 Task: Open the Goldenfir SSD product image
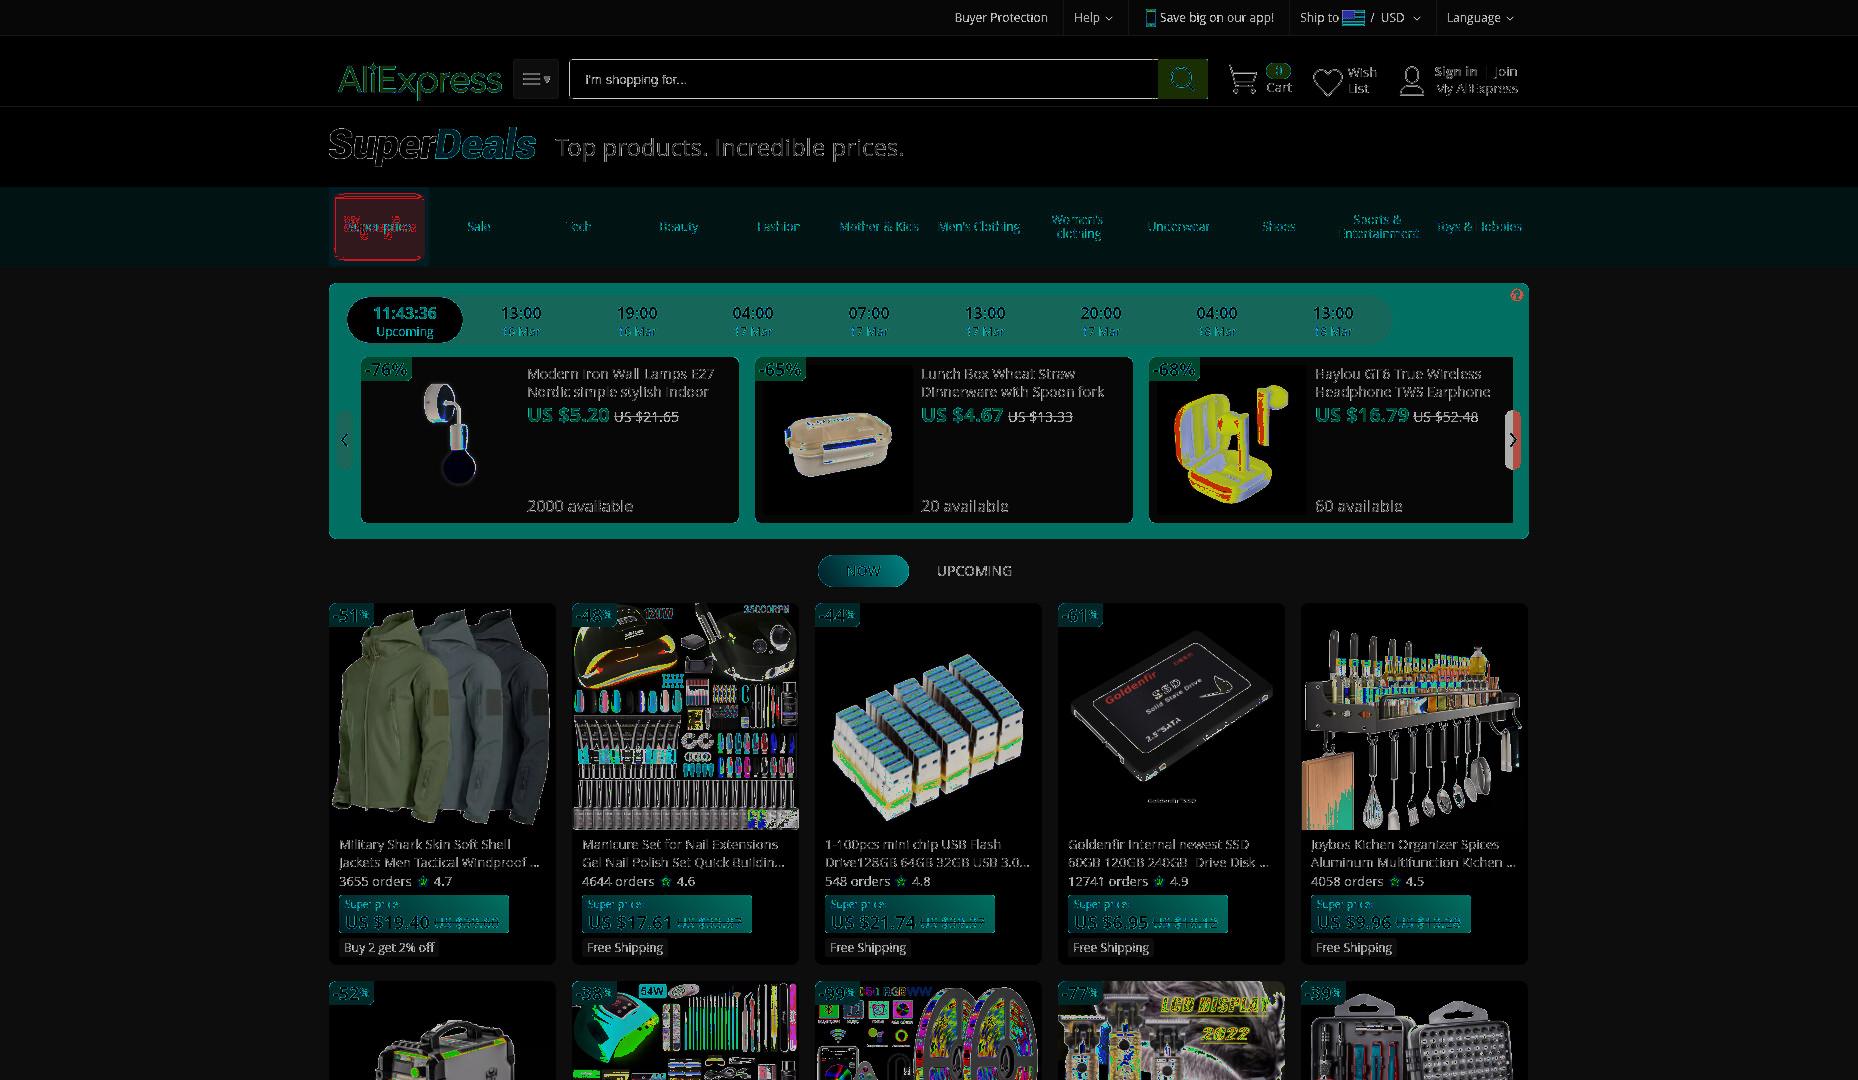[x=1171, y=716]
